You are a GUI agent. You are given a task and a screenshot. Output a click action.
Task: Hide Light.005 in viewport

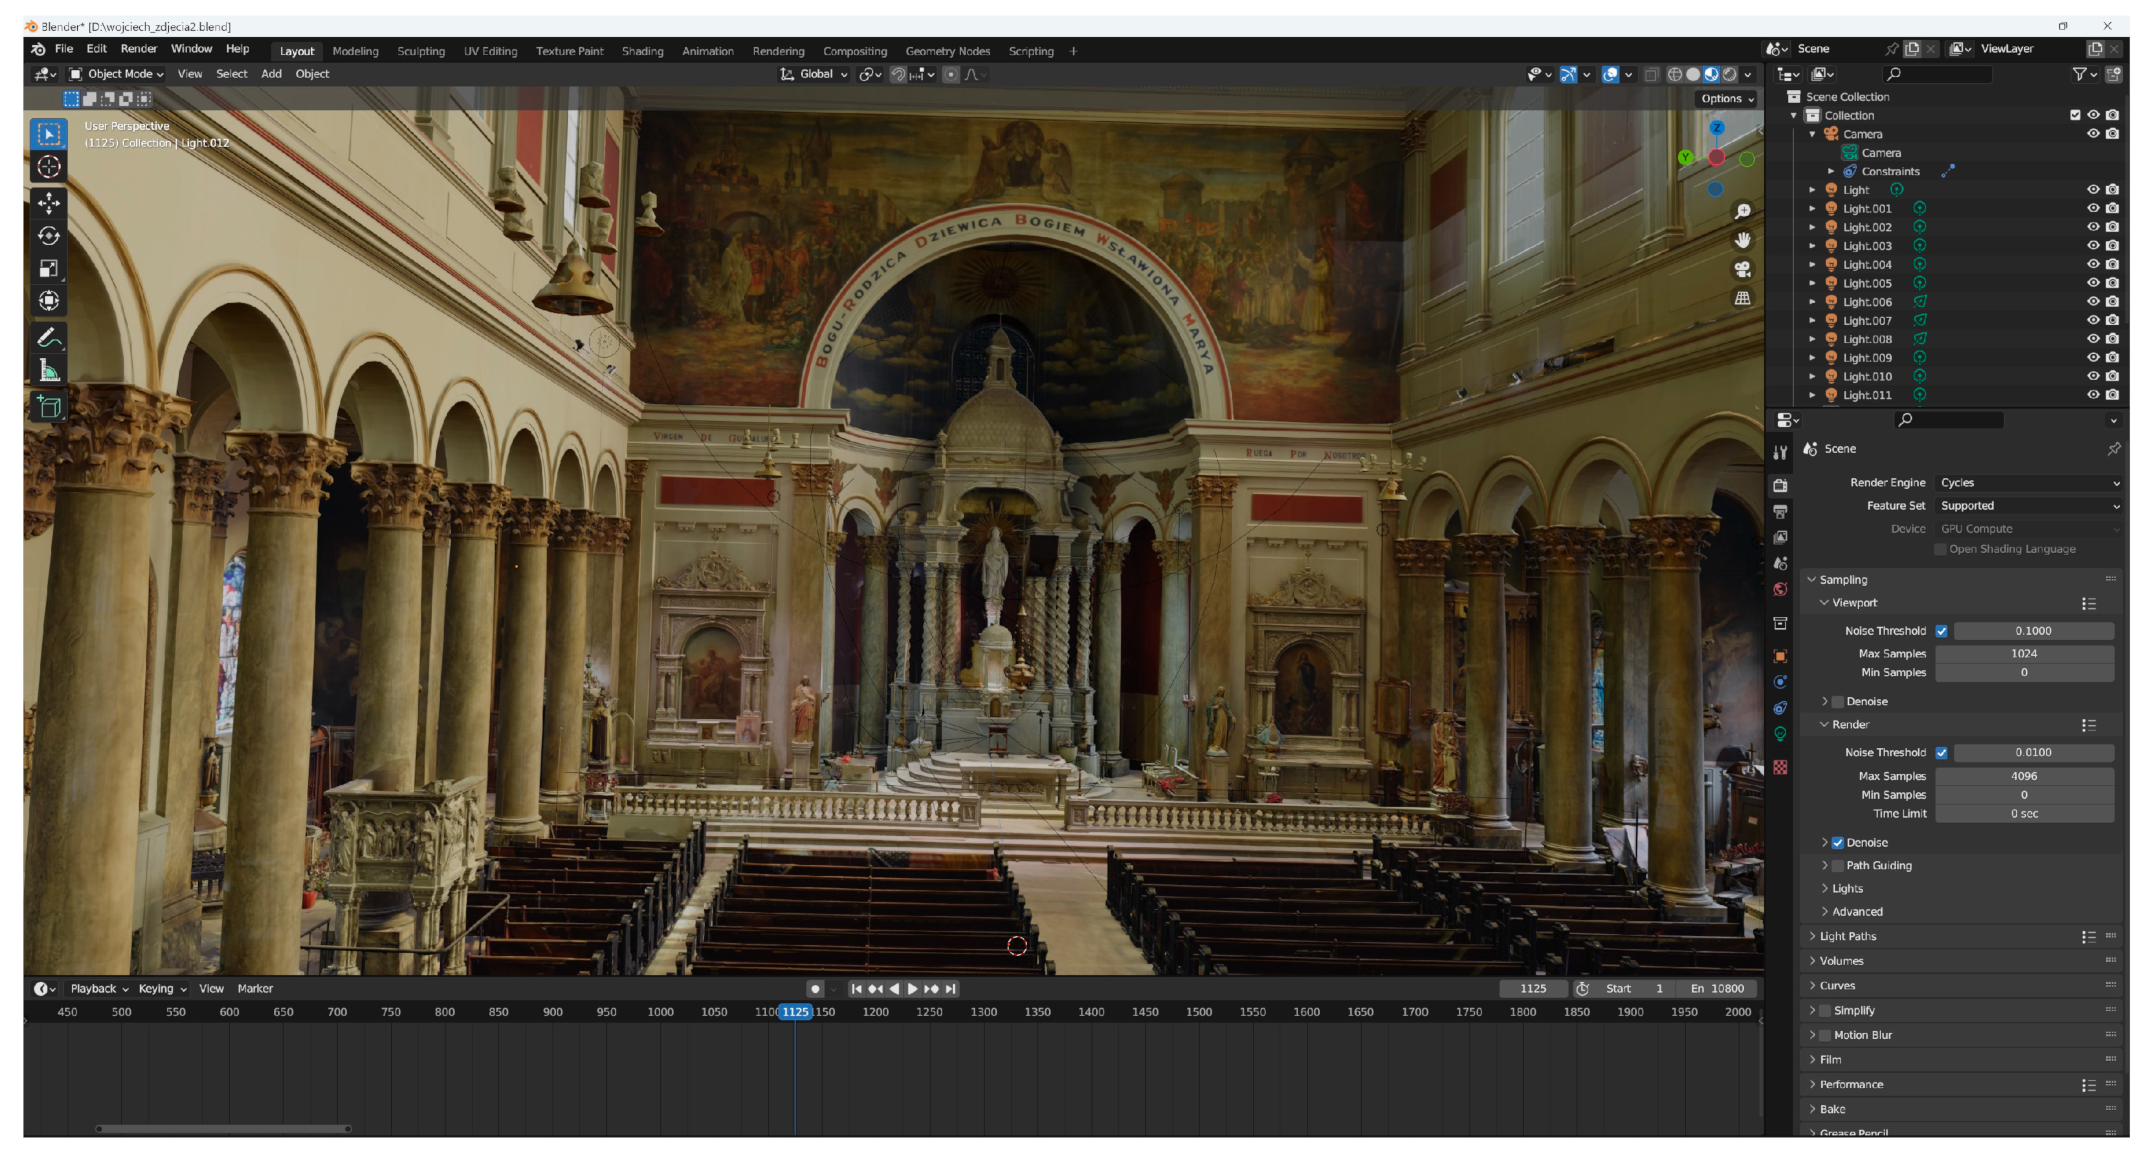click(2092, 283)
